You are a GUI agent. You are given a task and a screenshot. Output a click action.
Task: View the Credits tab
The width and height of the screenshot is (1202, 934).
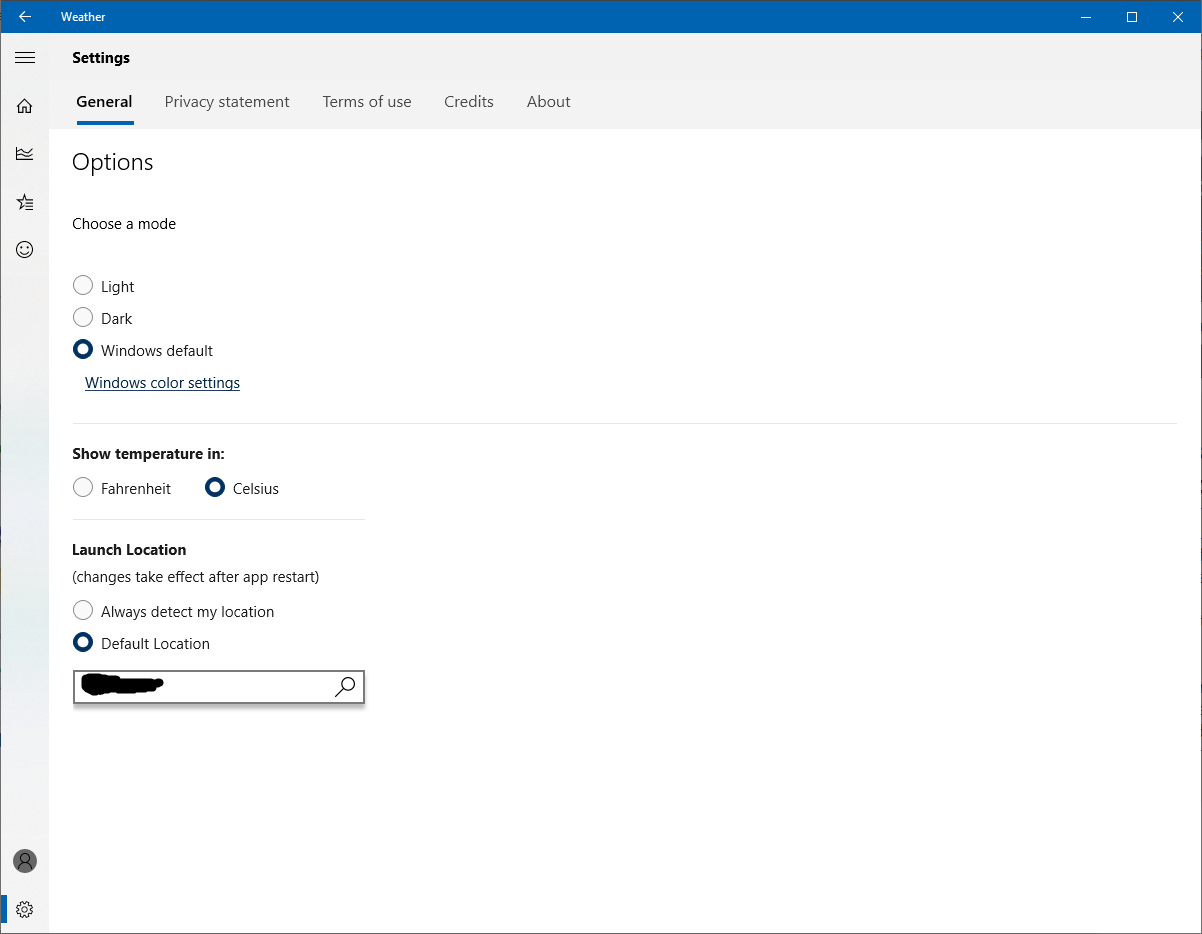(468, 101)
